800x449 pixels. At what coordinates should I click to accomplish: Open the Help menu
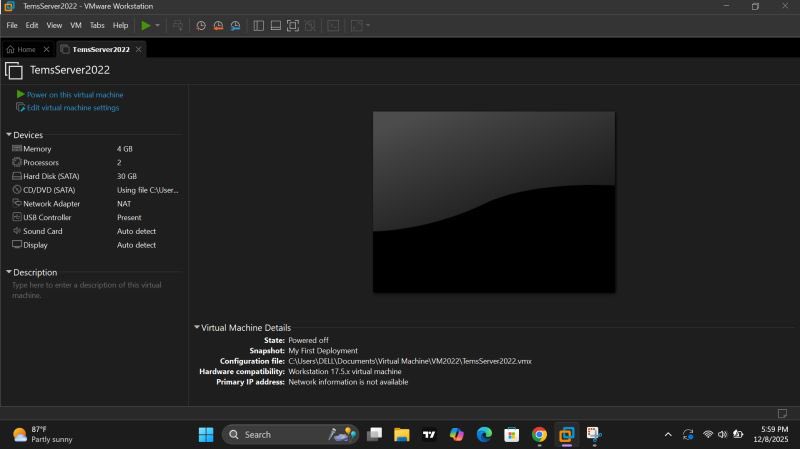[120, 26]
